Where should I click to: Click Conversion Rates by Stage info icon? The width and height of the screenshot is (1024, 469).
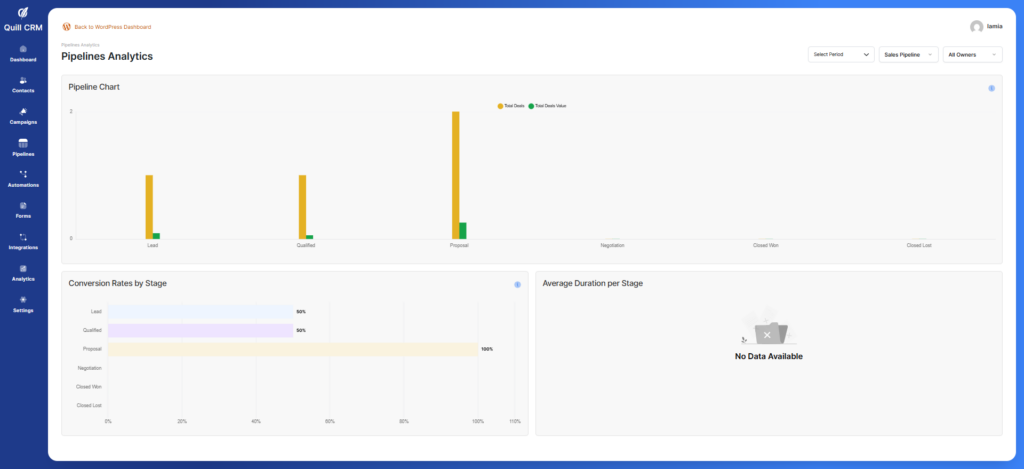tap(517, 284)
